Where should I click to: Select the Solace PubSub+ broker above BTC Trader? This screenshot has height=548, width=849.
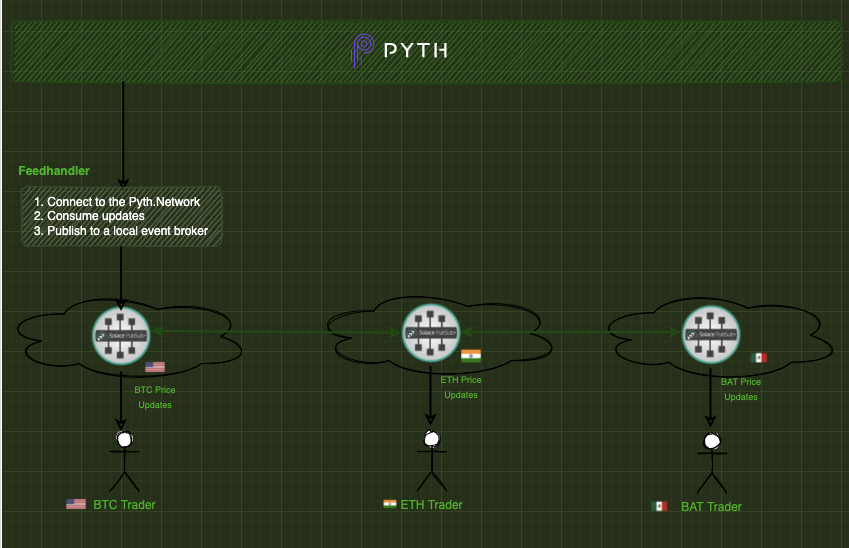(121, 336)
